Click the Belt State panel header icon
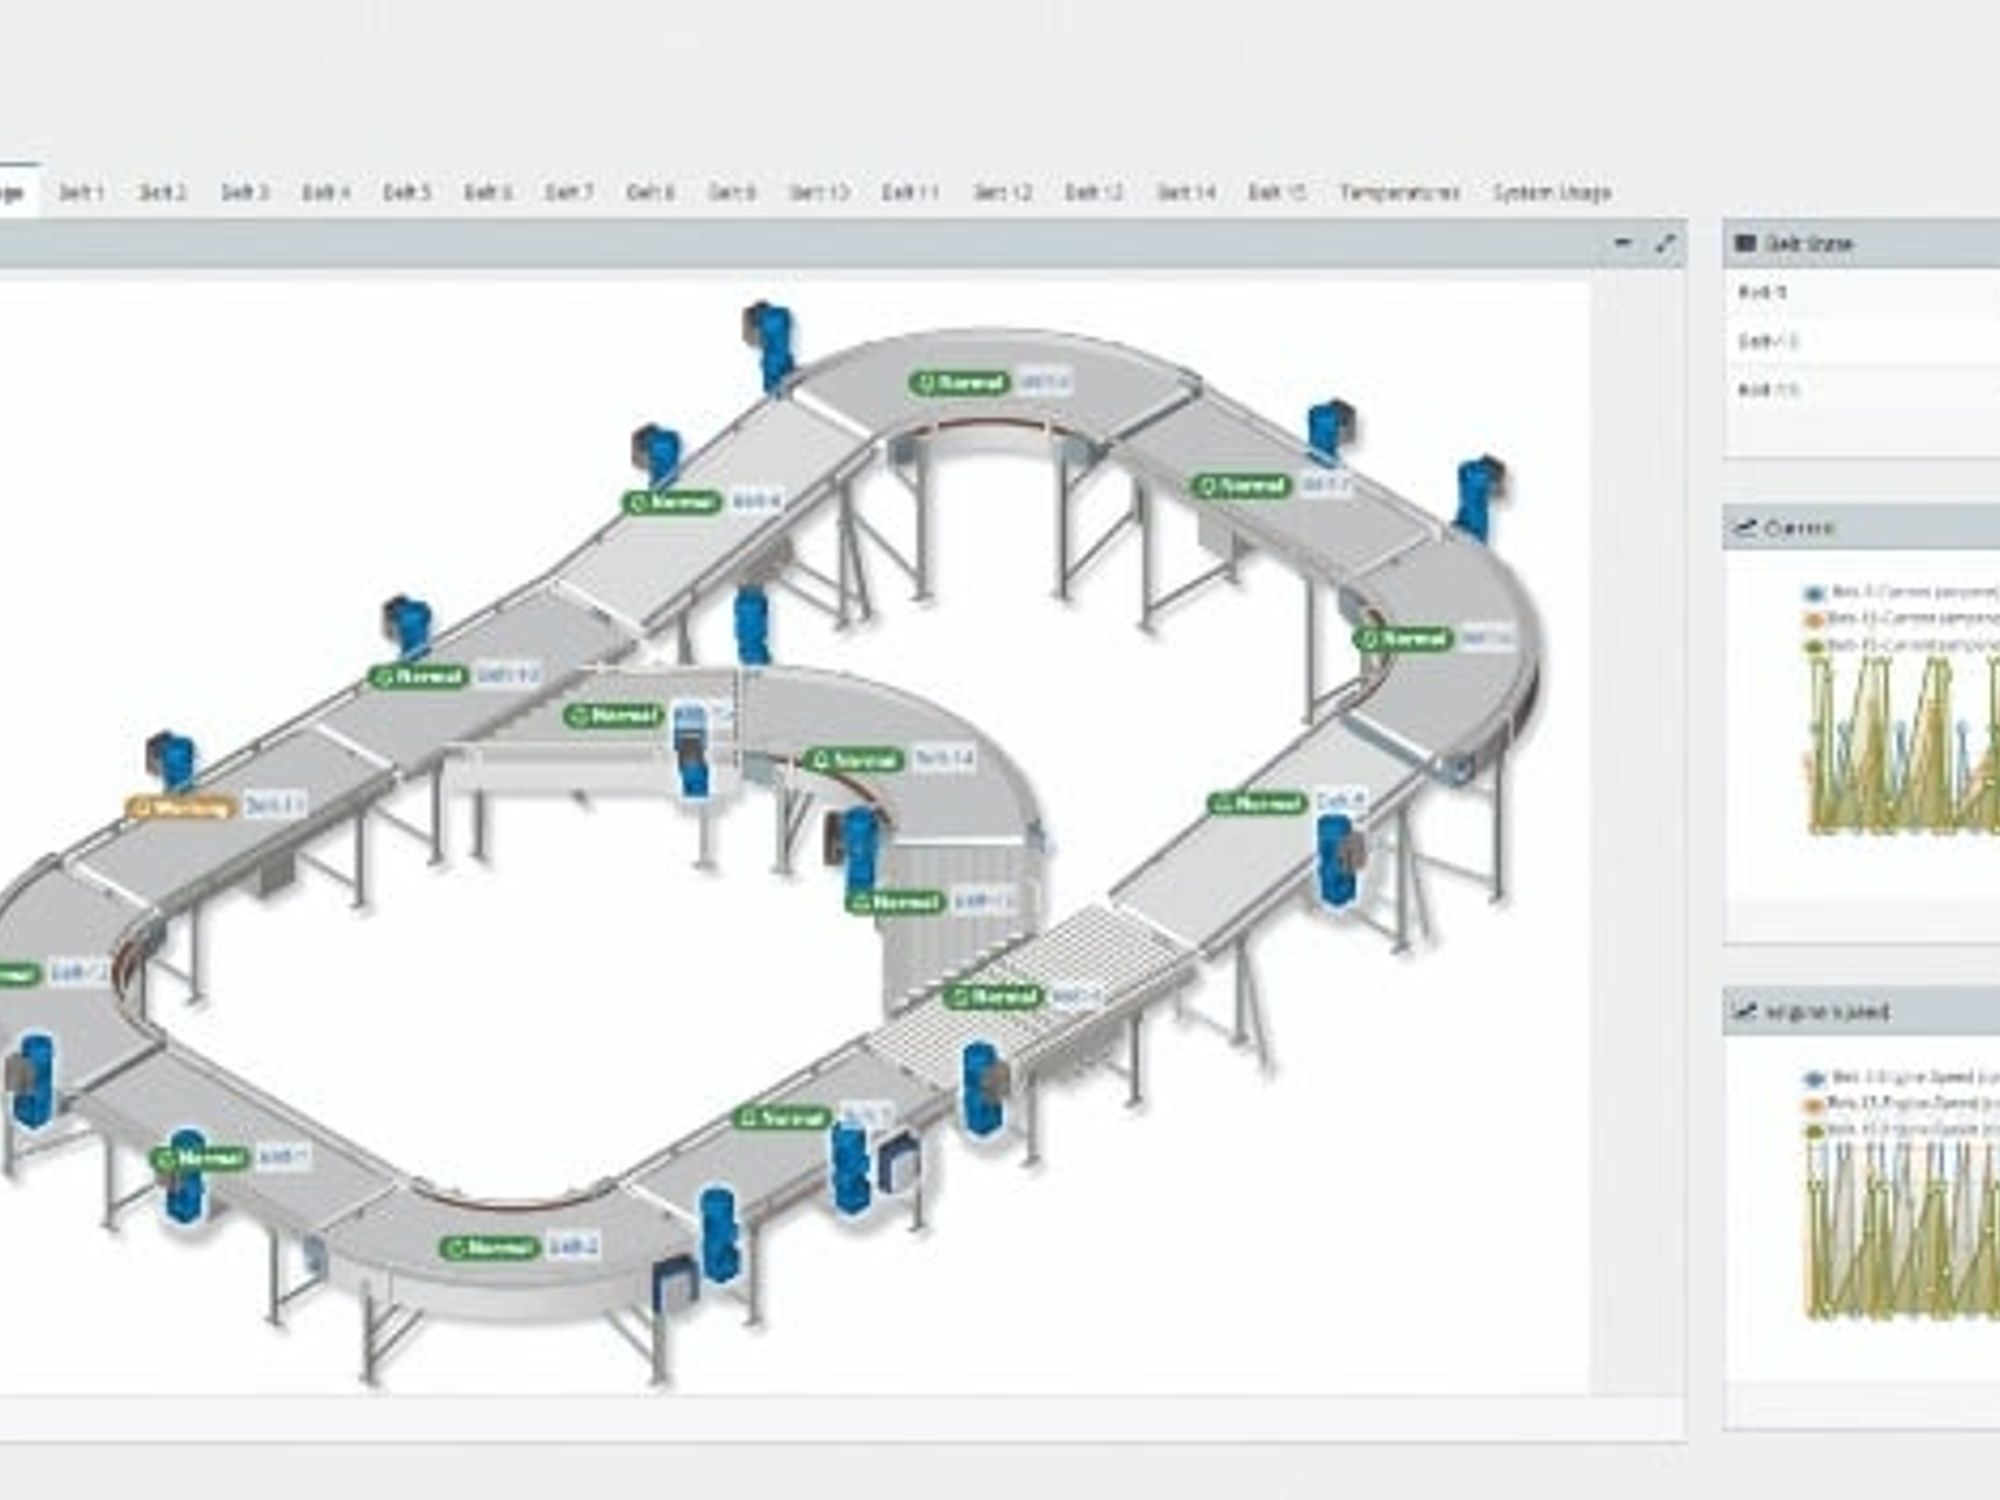2000x1500 pixels. click(1745, 243)
